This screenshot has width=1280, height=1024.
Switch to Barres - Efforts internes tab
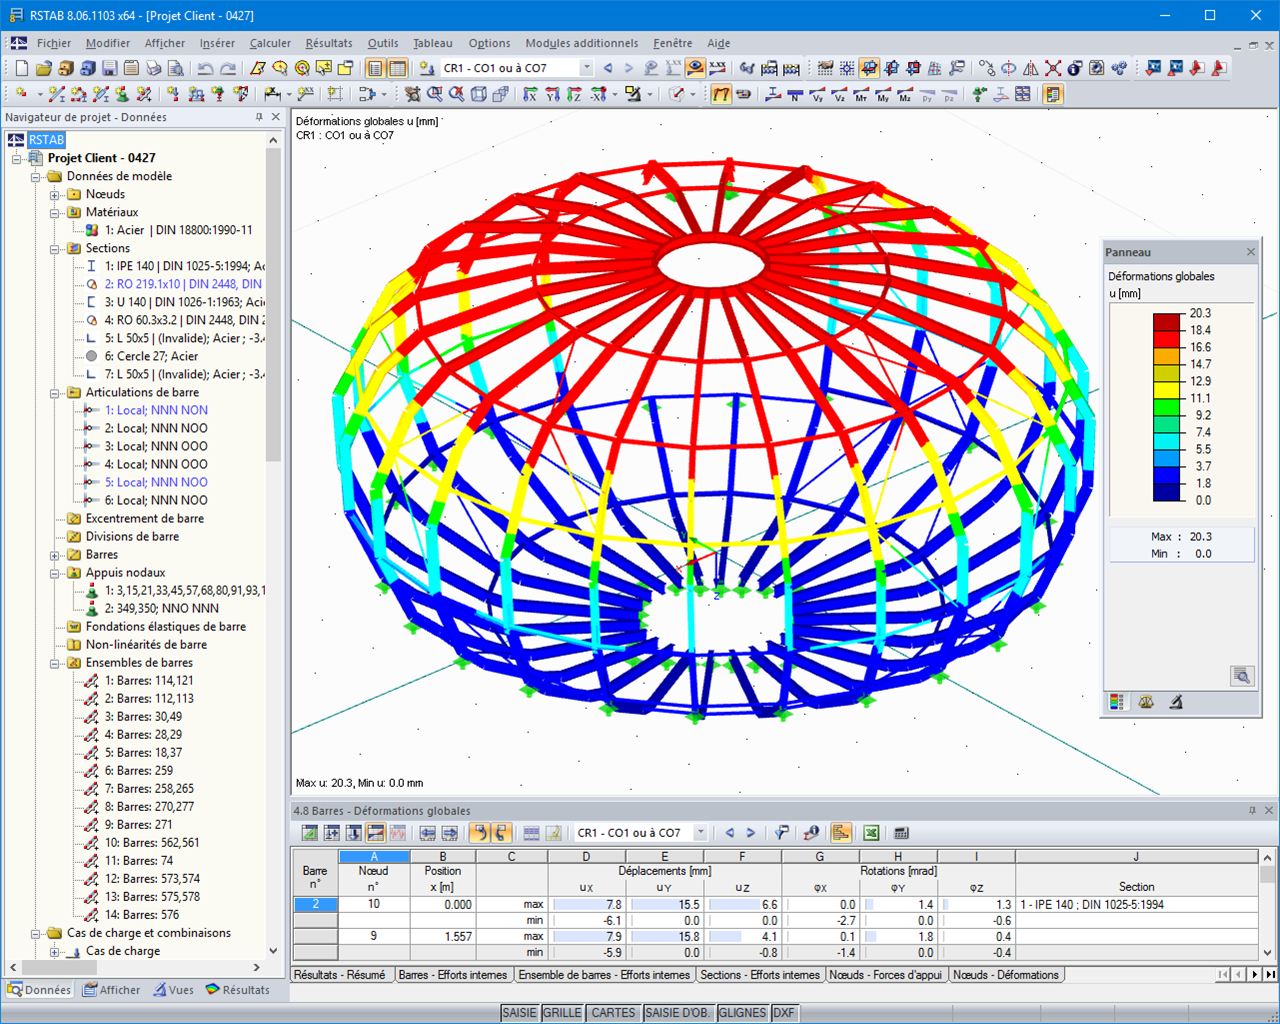(453, 975)
